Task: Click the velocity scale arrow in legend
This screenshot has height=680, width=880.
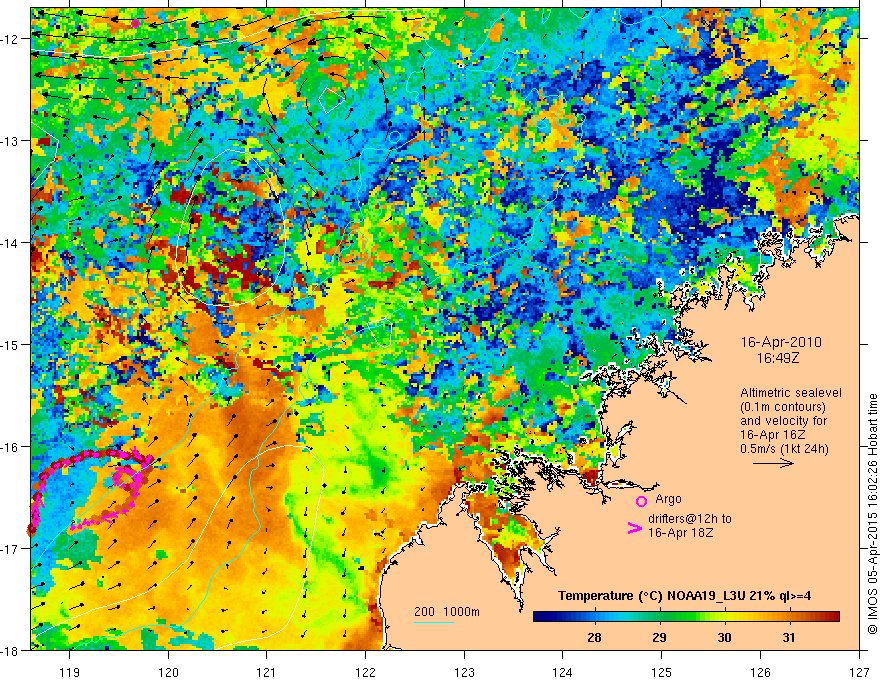Action: pos(773,463)
